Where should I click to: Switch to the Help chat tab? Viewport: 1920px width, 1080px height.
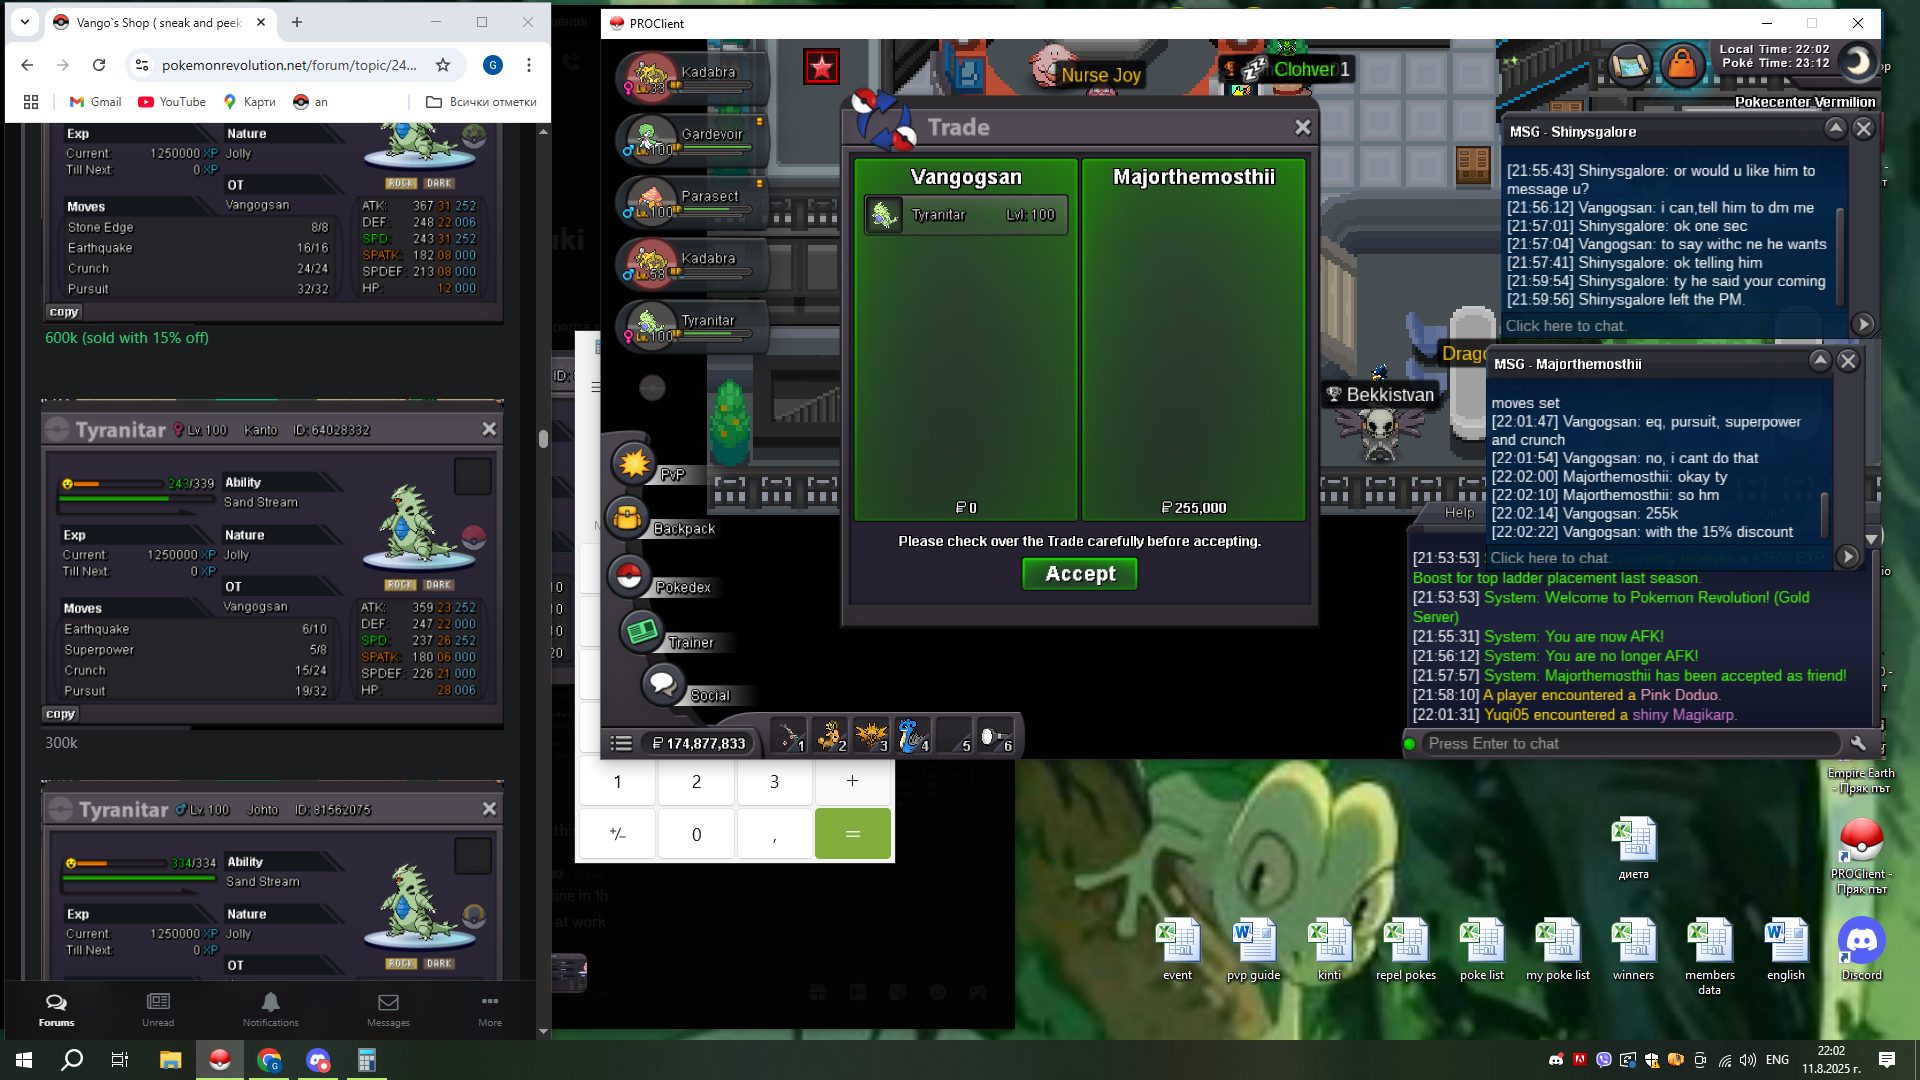[1459, 512]
